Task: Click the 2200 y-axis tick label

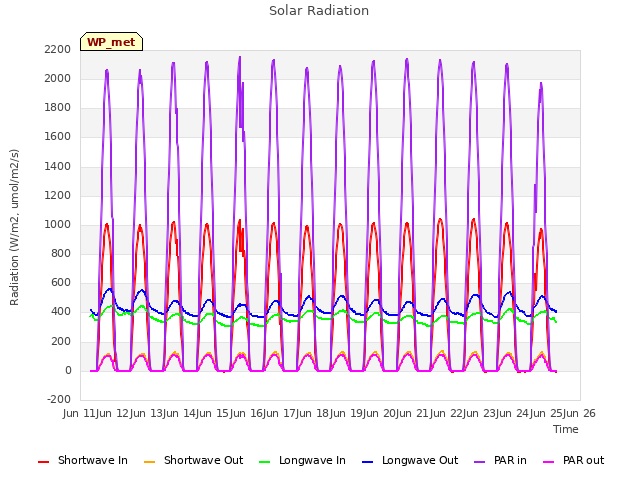Action: (x=58, y=50)
